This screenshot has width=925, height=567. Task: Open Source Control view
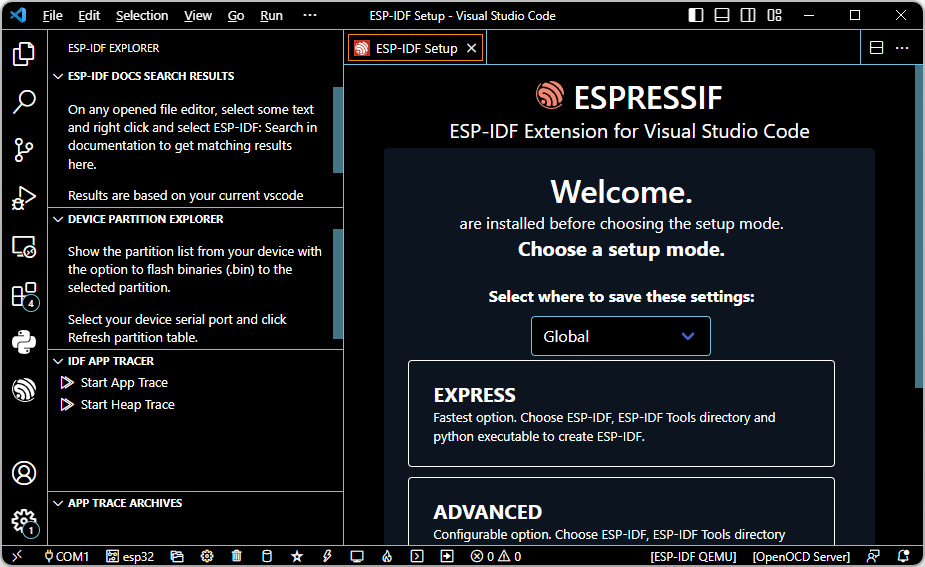coord(24,150)
